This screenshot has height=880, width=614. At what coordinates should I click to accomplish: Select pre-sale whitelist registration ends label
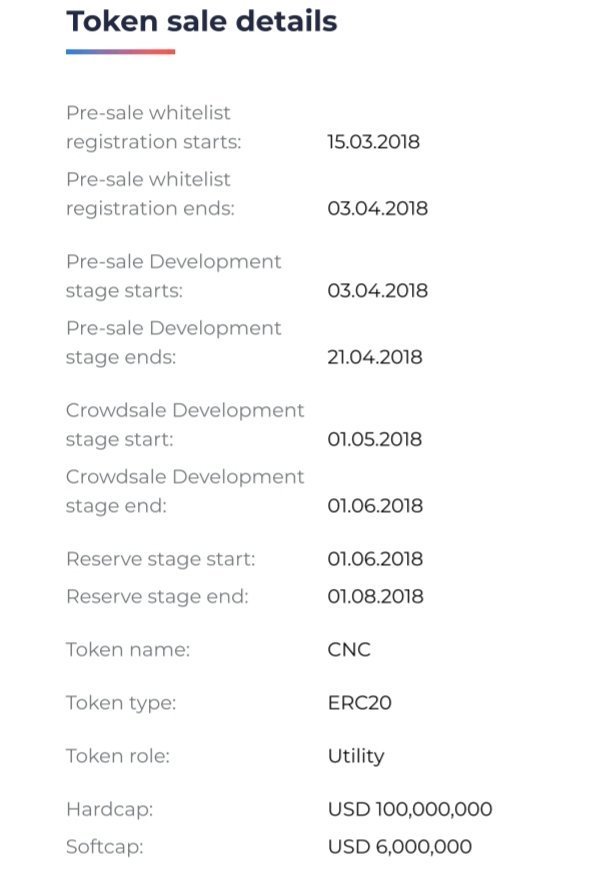click(150, 194)
